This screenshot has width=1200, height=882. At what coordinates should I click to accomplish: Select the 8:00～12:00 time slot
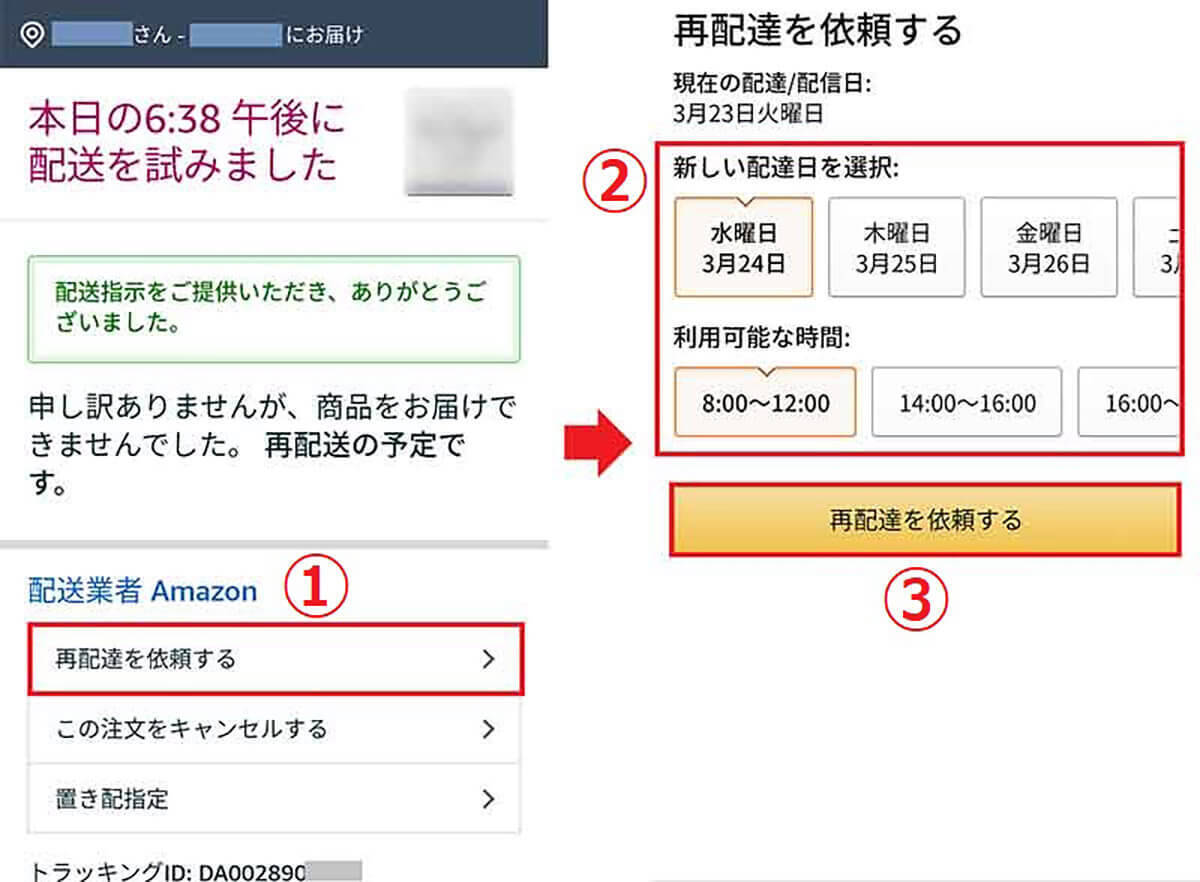tap(765, 402)
